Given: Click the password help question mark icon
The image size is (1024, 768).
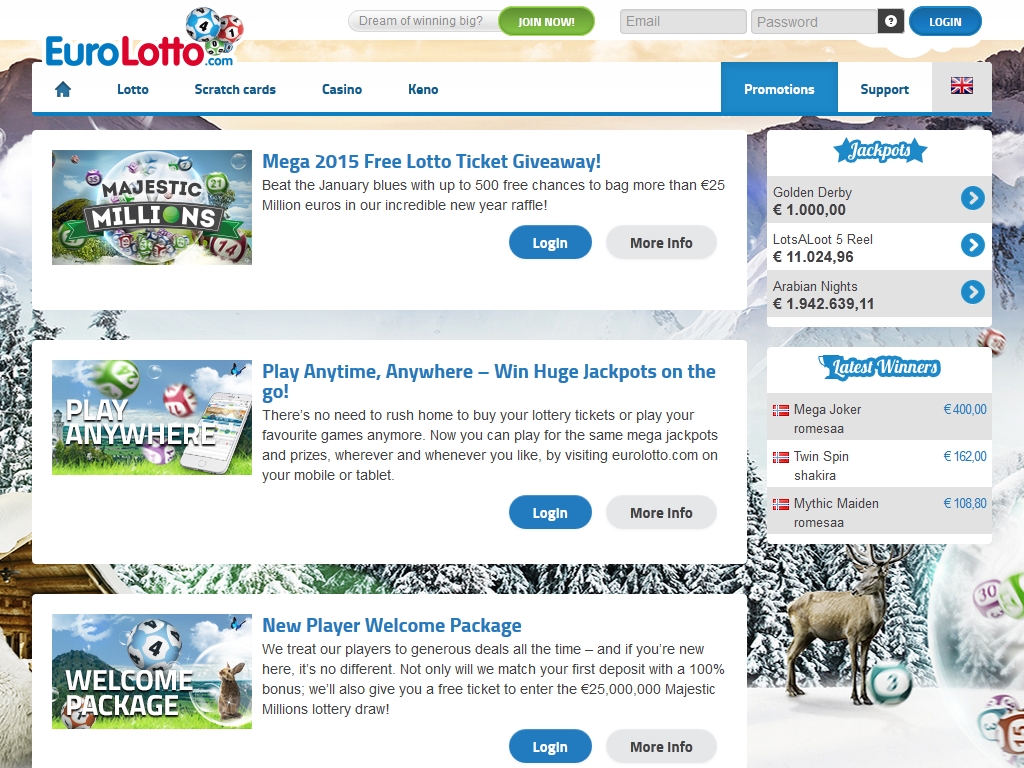Looking at the screenshot, I should pos(890,21).
